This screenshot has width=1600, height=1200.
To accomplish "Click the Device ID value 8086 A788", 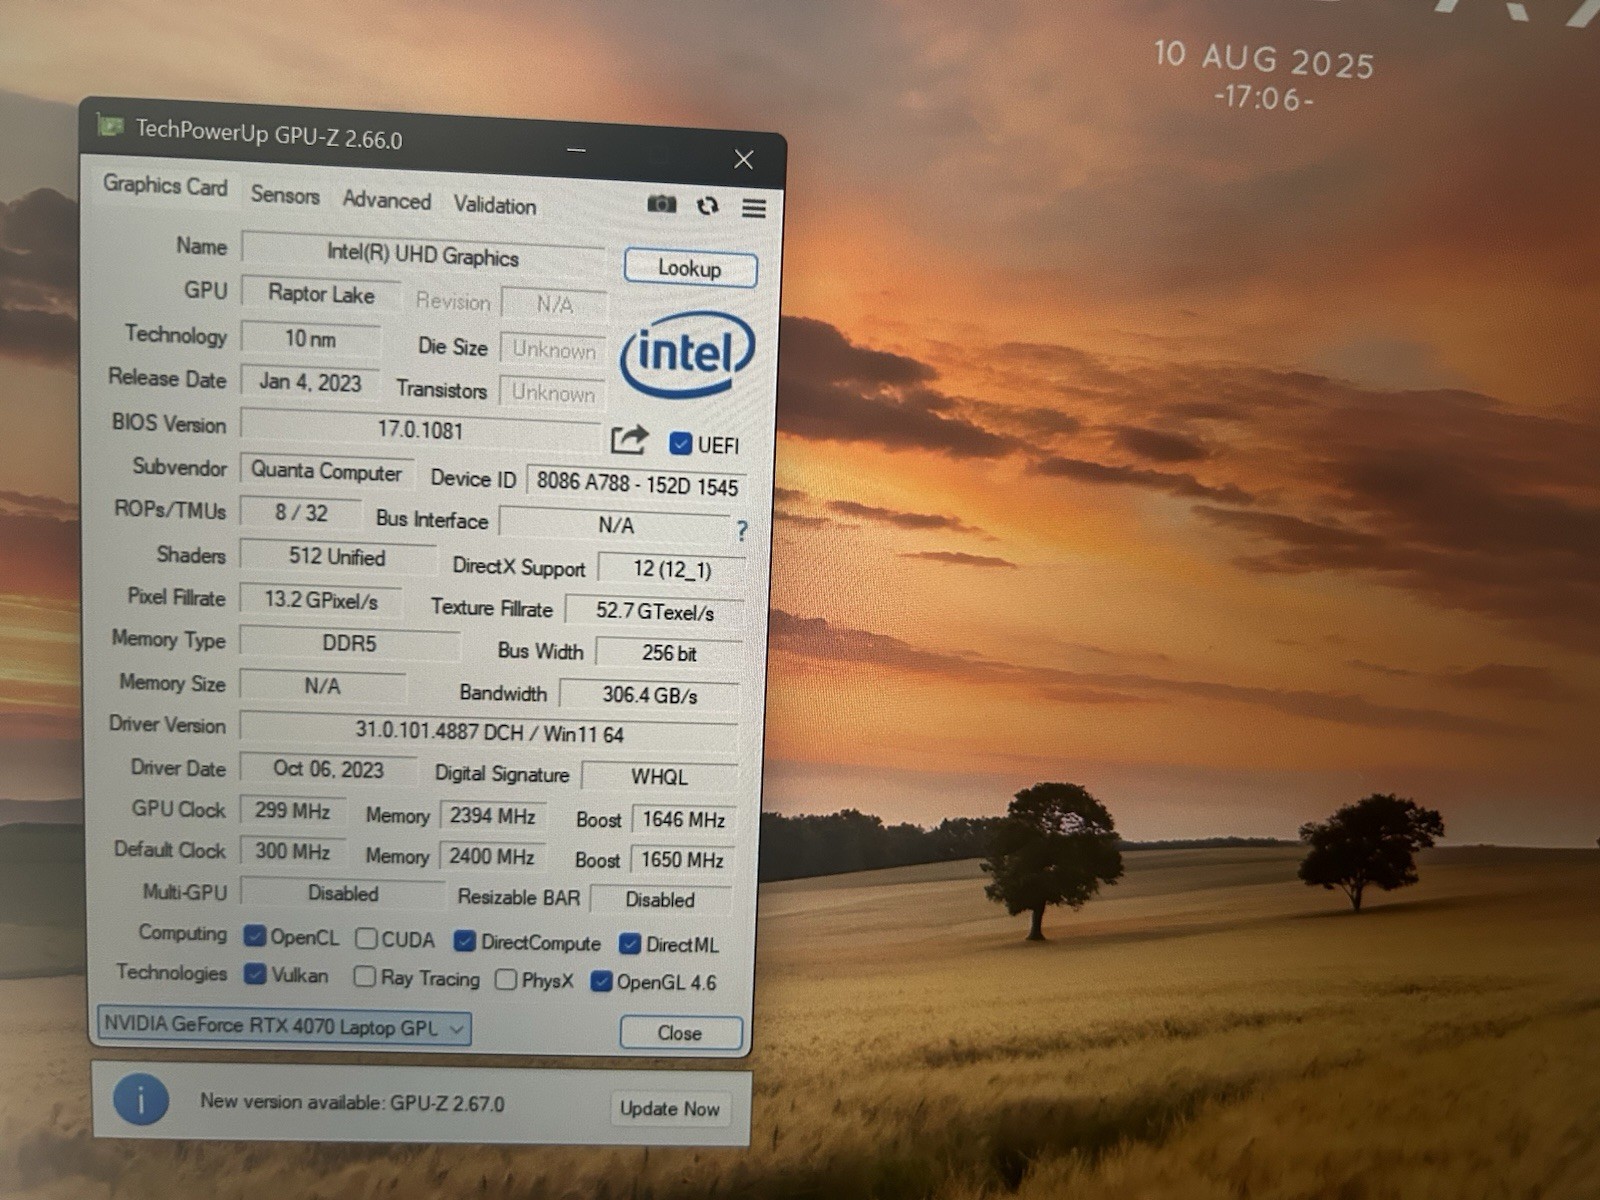I will pos(637,484).
